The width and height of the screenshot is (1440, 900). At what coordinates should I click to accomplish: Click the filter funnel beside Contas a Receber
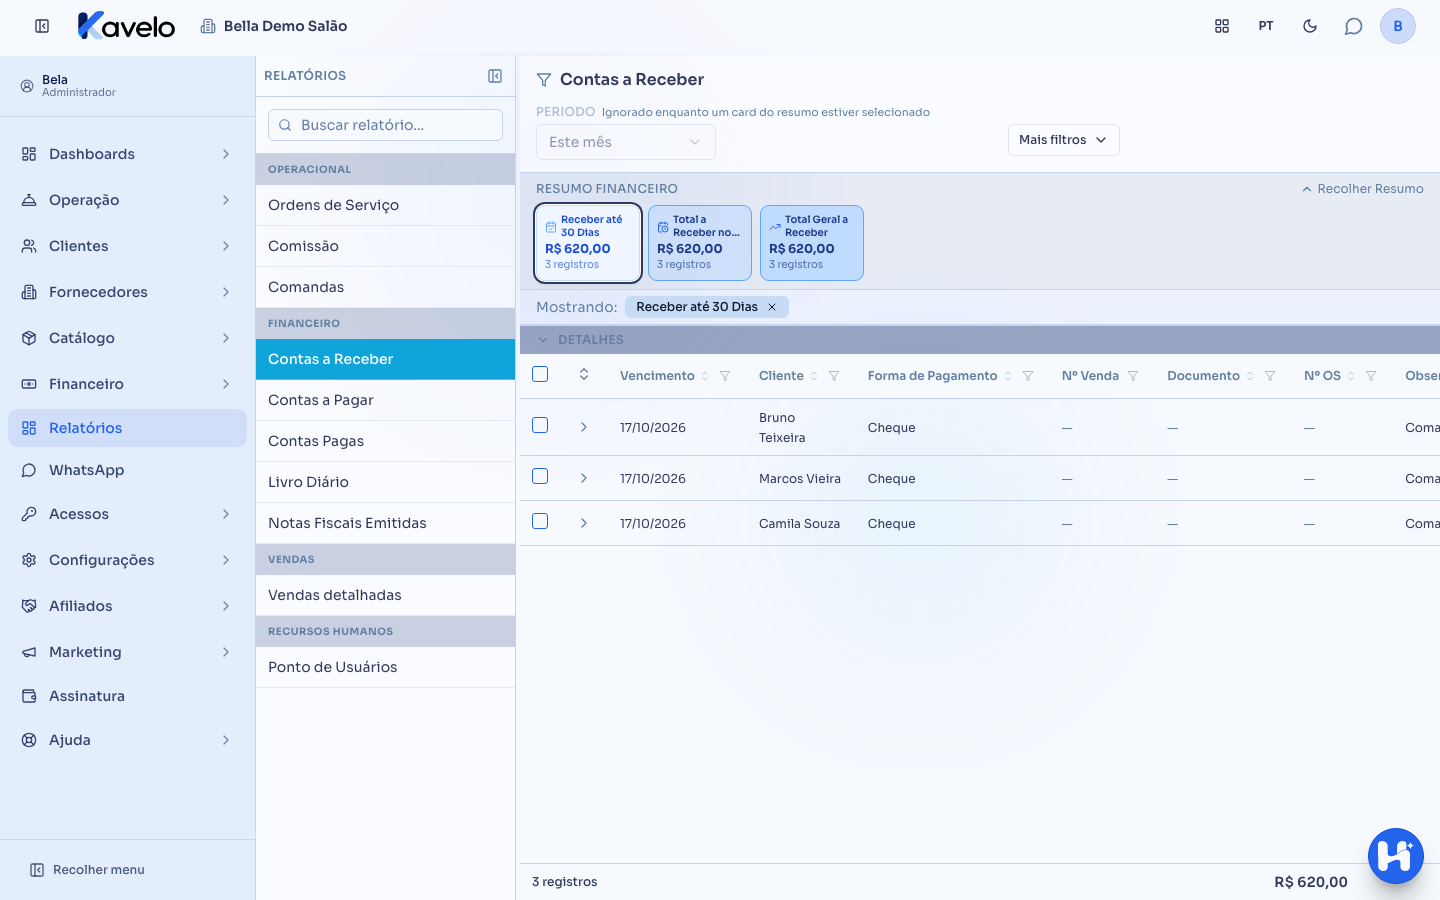pyautogui.click(x=544, y=80)
